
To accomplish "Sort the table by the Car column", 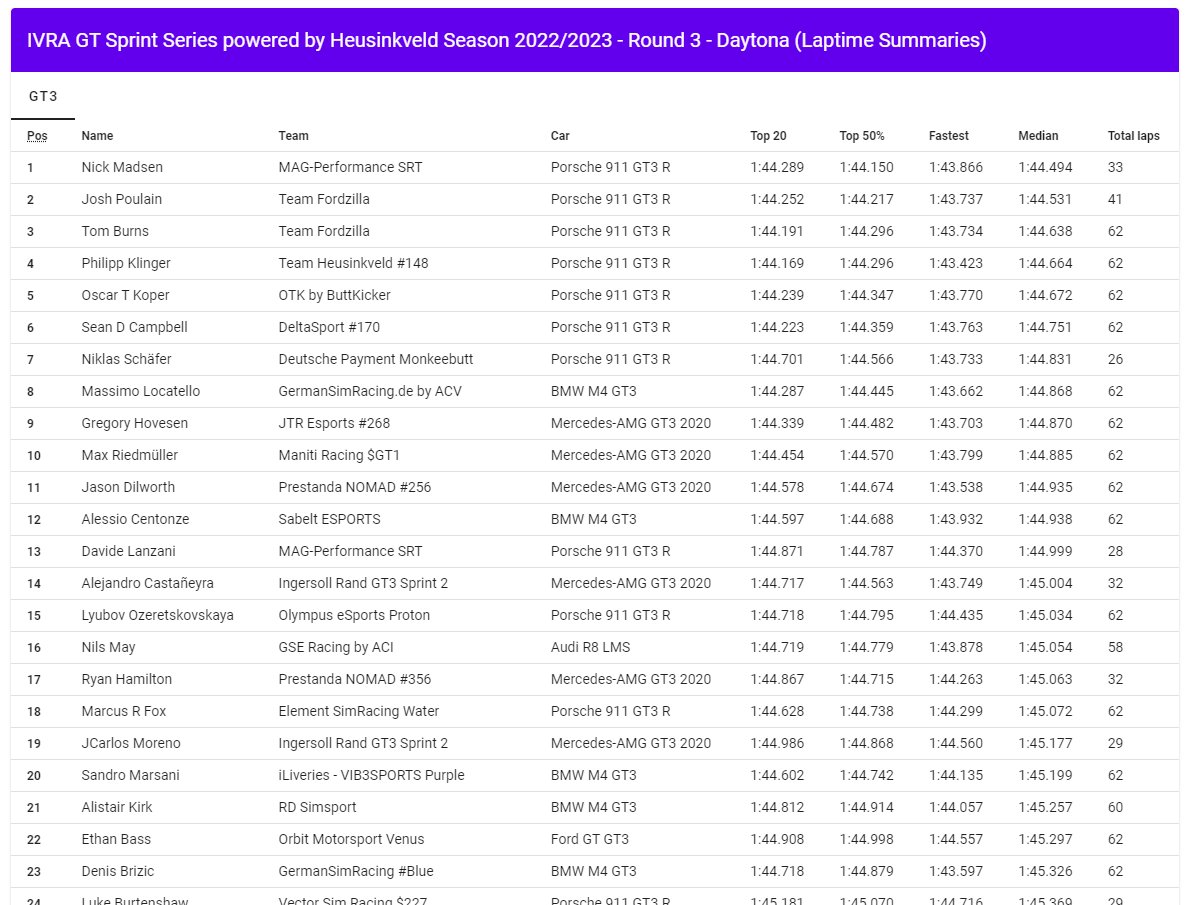I will coord(559,135).
